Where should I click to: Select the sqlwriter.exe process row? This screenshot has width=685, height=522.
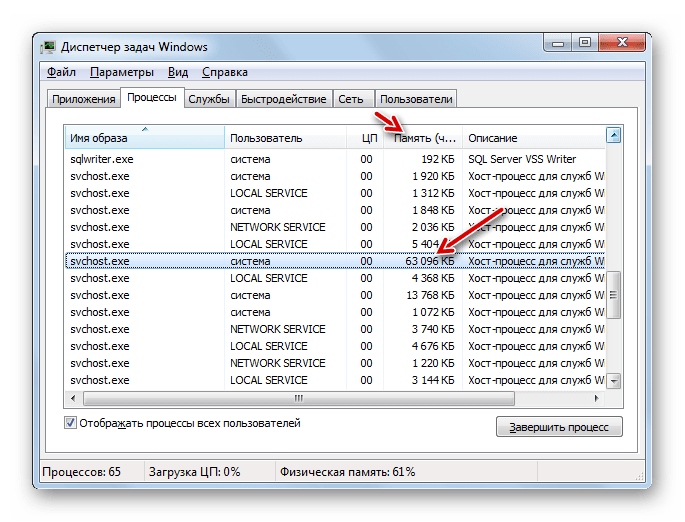(335, 159)
